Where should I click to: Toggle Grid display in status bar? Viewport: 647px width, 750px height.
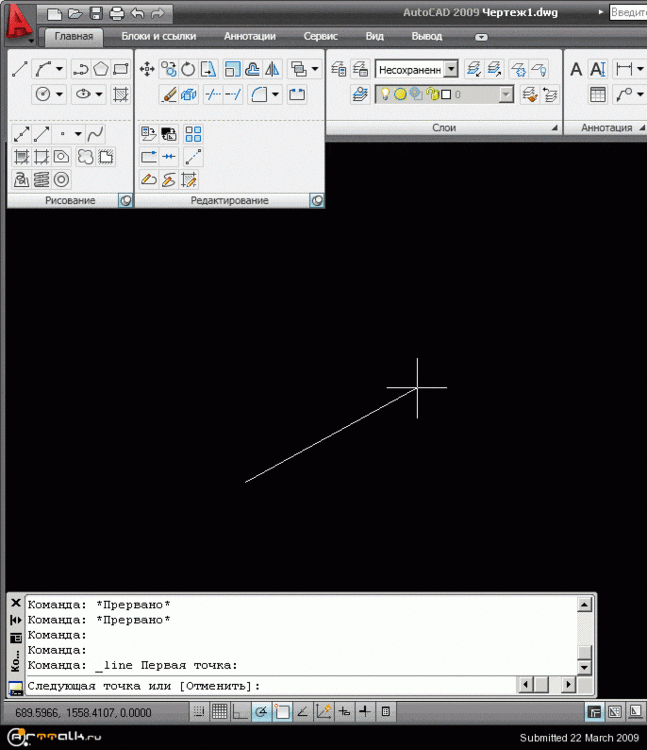coord(219,712)
